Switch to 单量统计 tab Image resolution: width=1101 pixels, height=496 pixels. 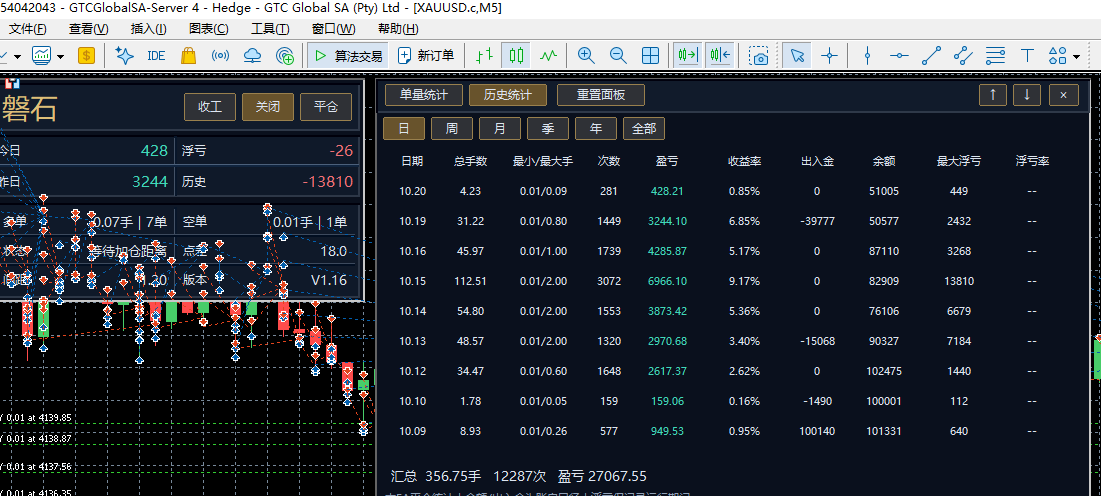(x=421, y=95)
